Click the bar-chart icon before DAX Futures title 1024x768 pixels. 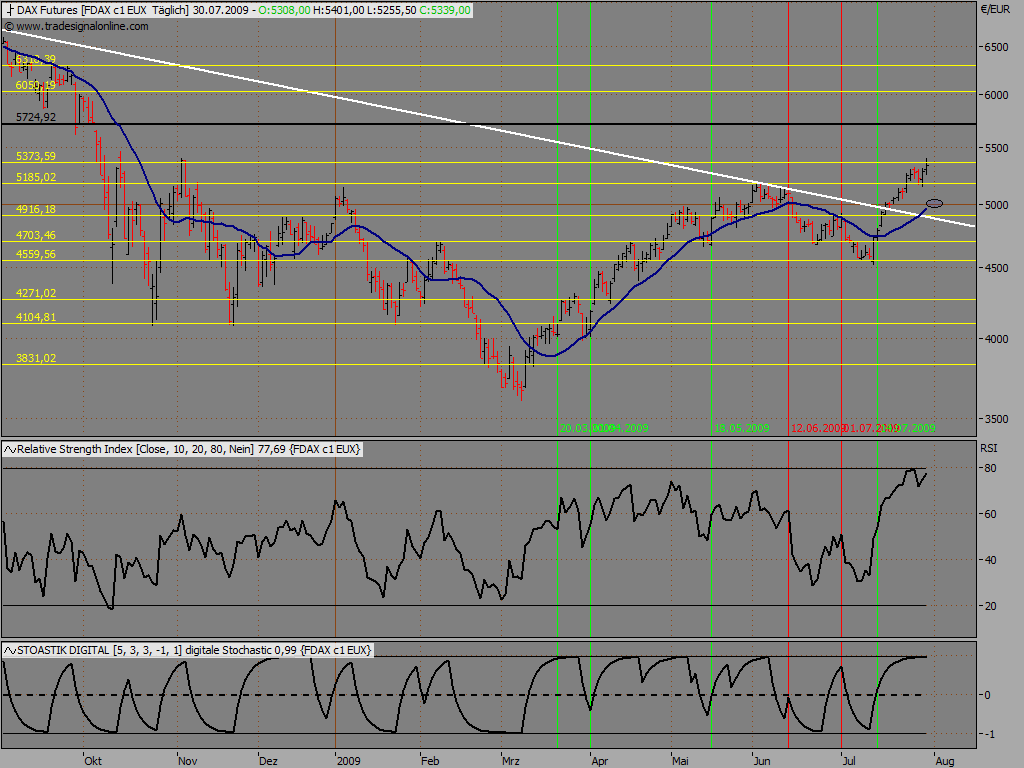pyautogui.click(x=10, y=10)
